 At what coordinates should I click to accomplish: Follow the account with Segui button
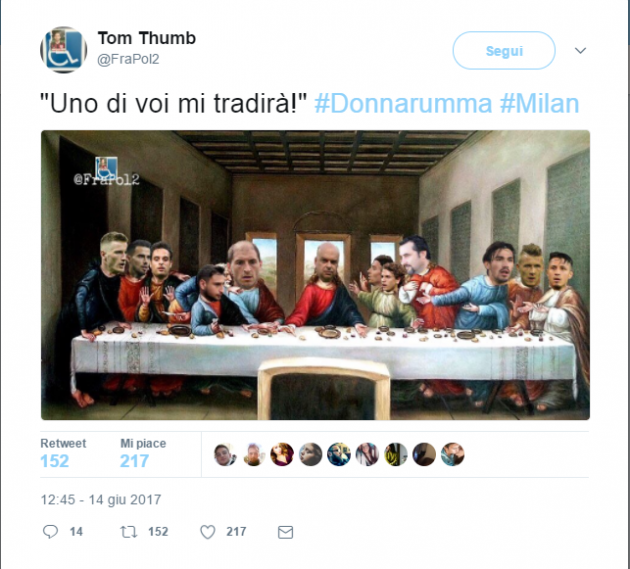point(504,51)
